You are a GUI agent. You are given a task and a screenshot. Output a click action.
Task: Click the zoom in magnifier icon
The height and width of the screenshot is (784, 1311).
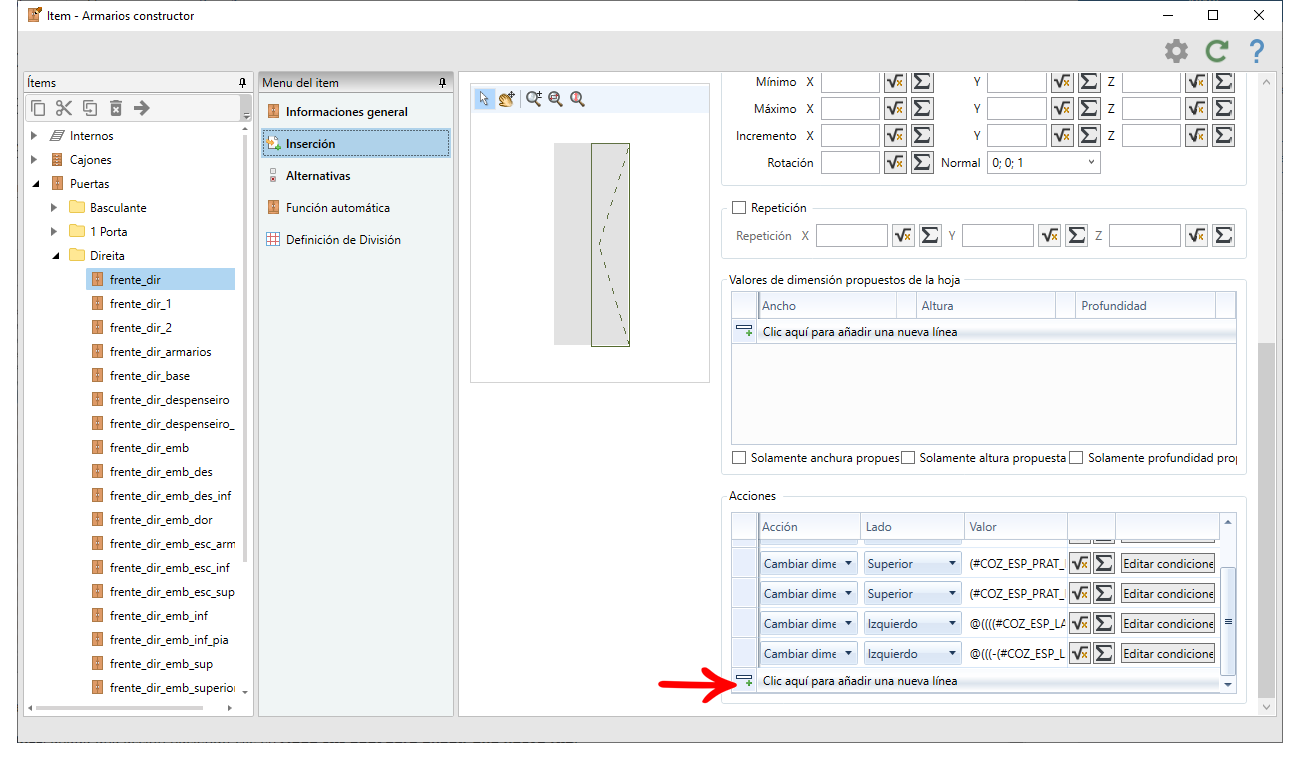click(534, 98)
